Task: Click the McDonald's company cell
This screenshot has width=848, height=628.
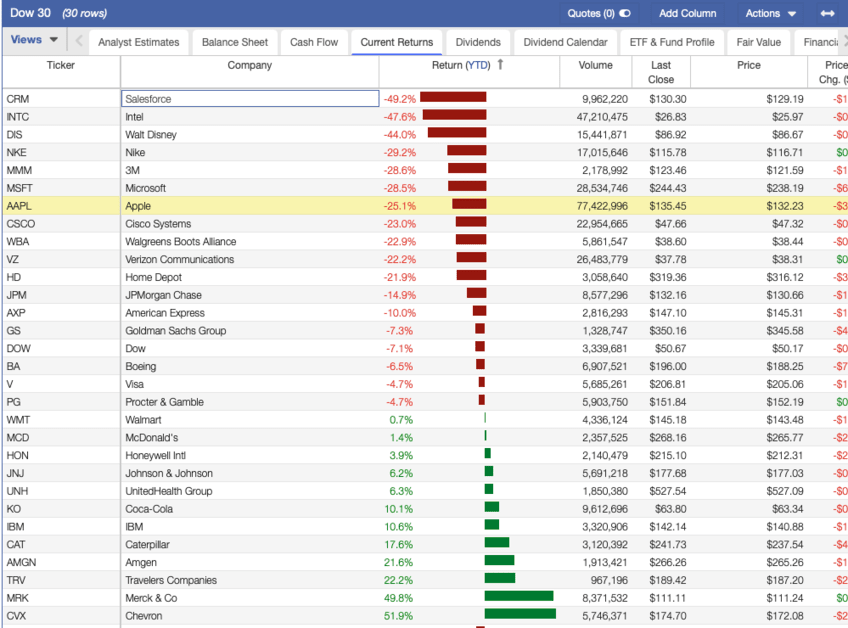Action: tap(250, 438)
